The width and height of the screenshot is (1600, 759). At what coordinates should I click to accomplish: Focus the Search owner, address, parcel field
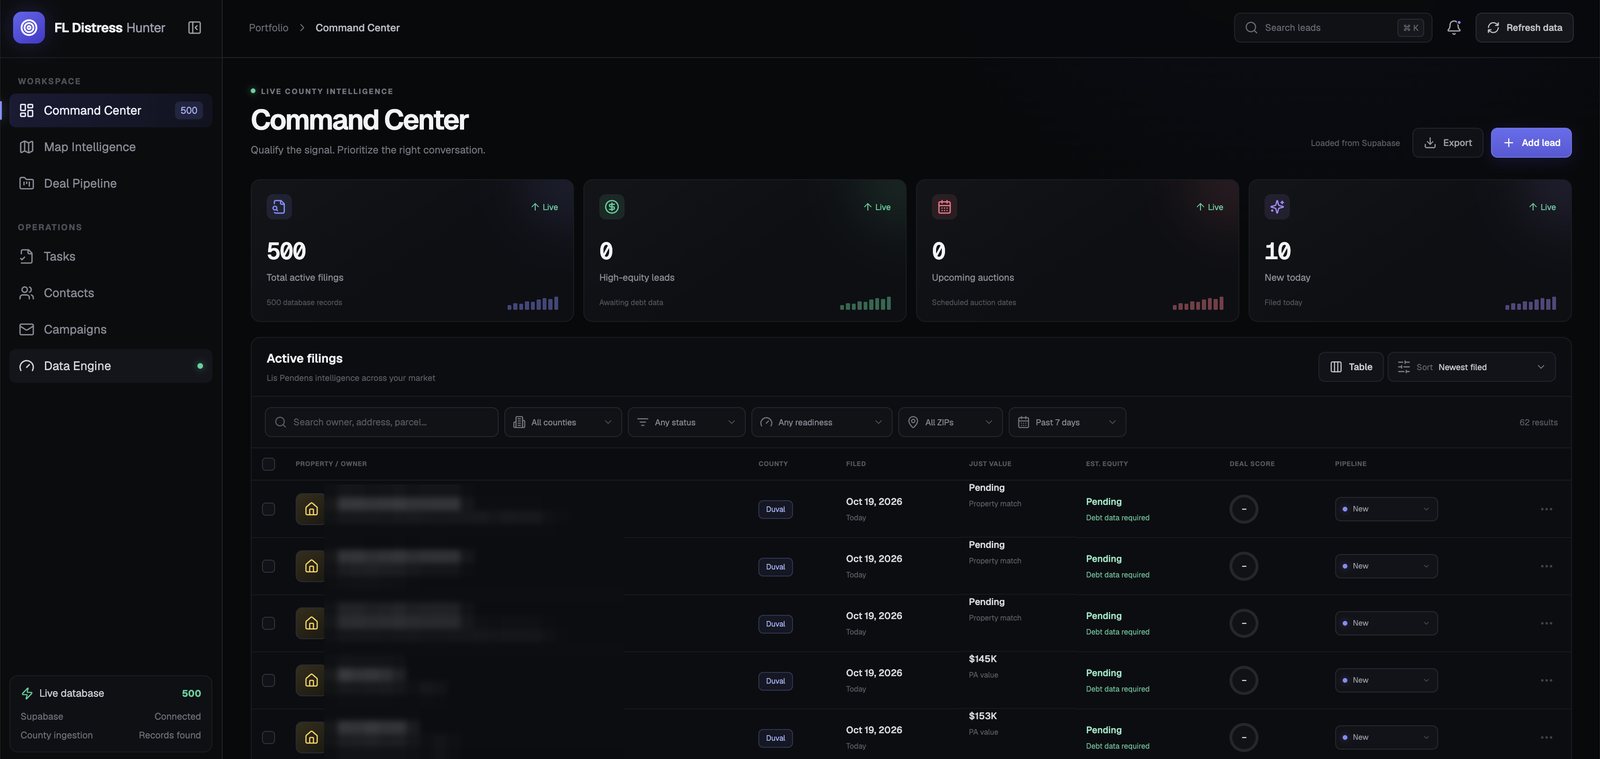pyautogui.click(x=382, y=422)
